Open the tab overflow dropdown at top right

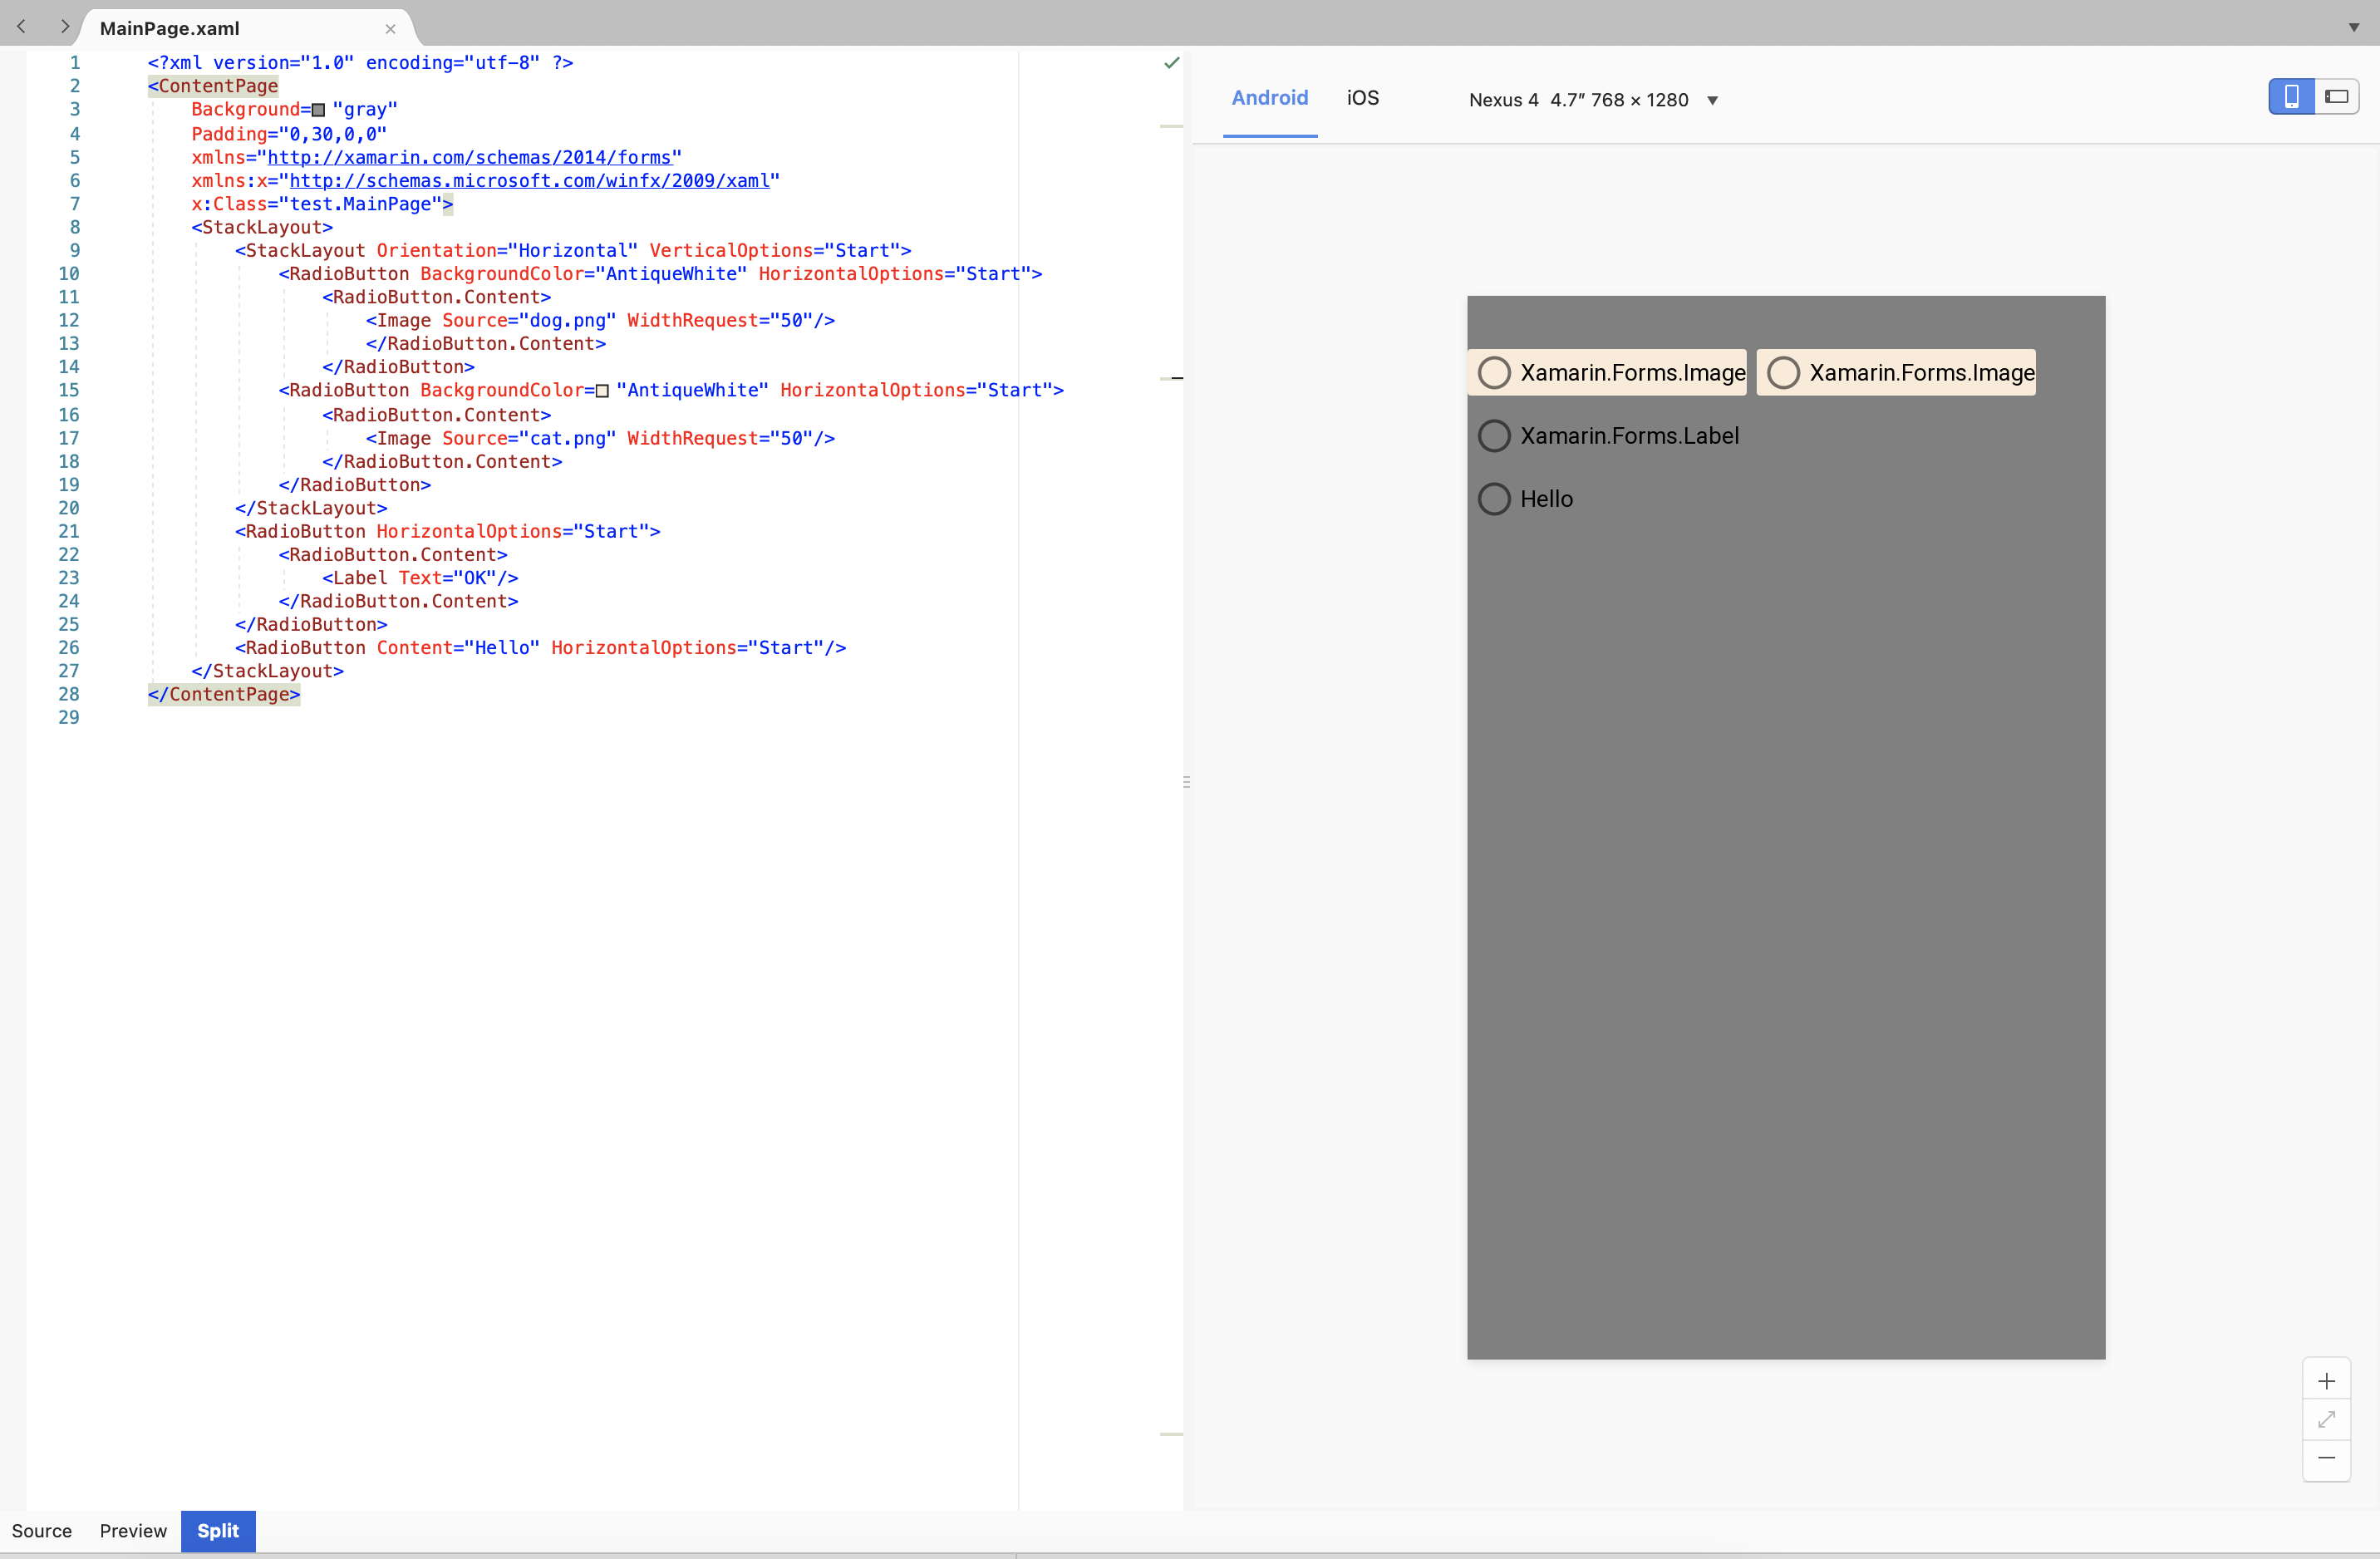tap(2354, 27)
